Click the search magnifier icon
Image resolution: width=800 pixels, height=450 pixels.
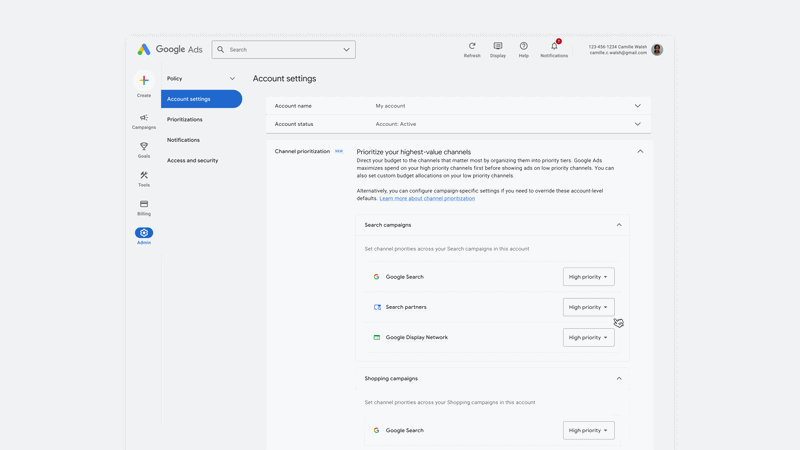(220, 49)
